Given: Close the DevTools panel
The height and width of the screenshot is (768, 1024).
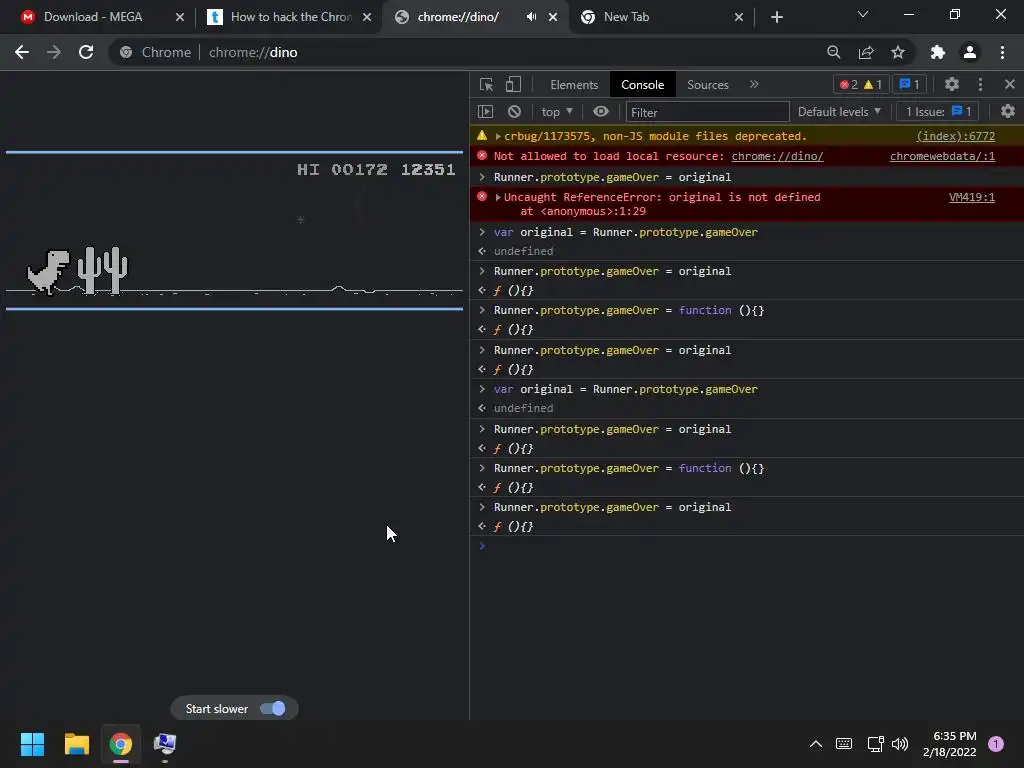Looking at the screenshot, I should click(x=1010, y=84).
